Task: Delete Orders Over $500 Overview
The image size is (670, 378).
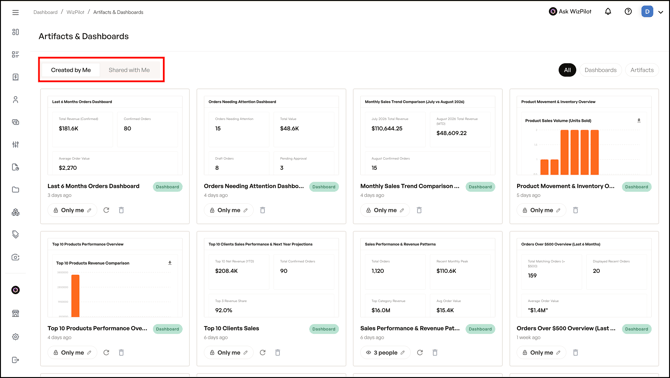Action: [575, 353]
